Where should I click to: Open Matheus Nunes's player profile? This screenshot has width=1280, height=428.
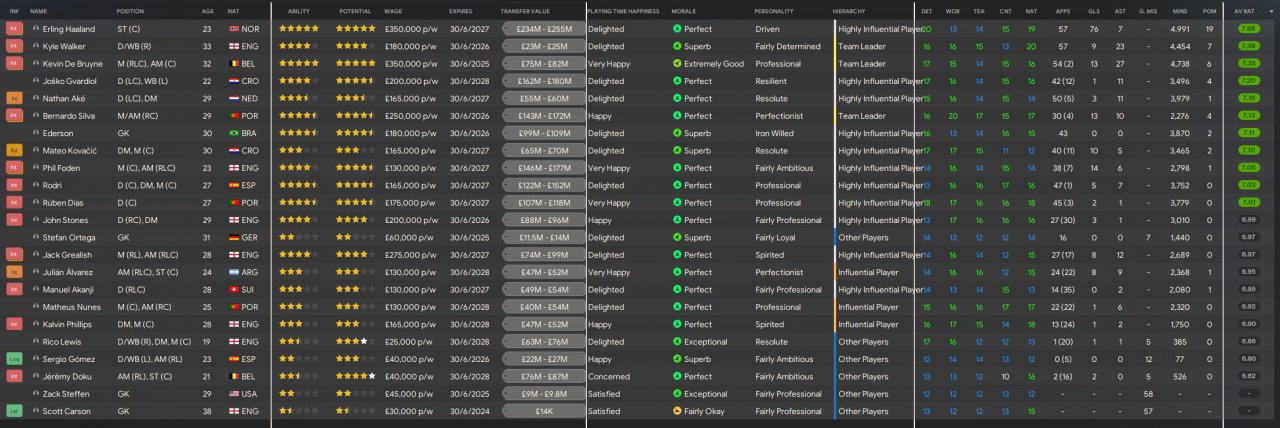pos(71,307)
